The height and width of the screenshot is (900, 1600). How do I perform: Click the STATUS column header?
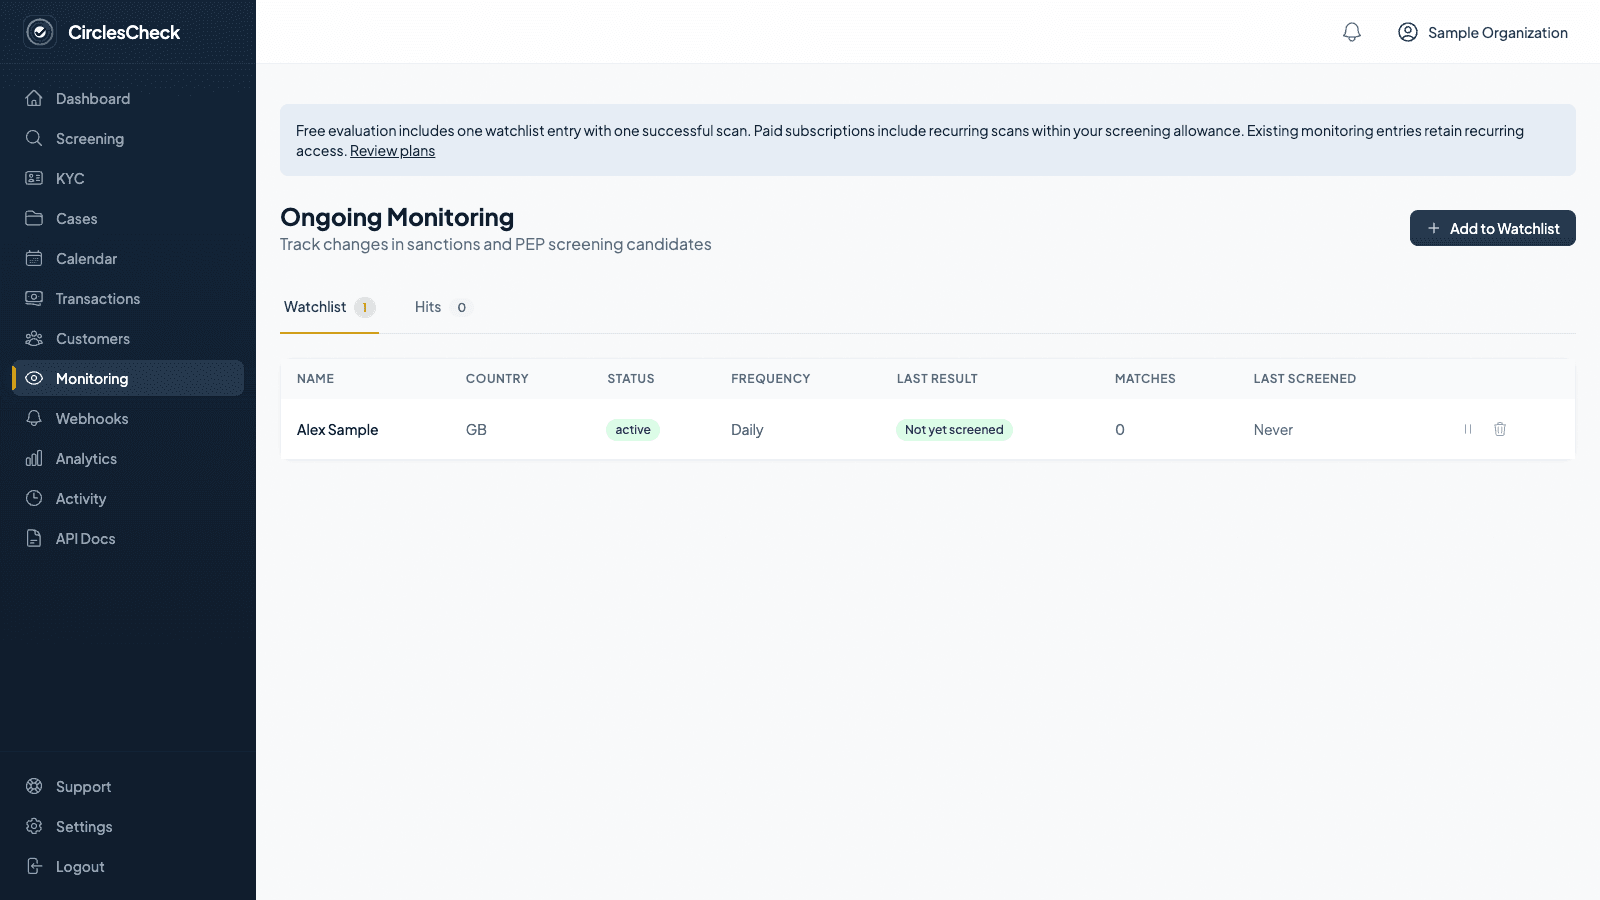tap(630, 379)
